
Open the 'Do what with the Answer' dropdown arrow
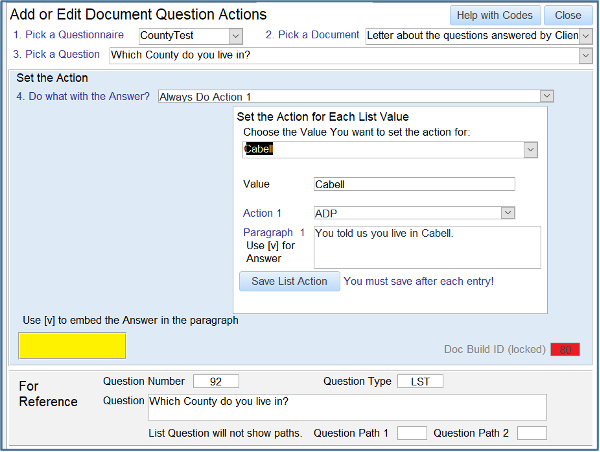pos(547,96)
